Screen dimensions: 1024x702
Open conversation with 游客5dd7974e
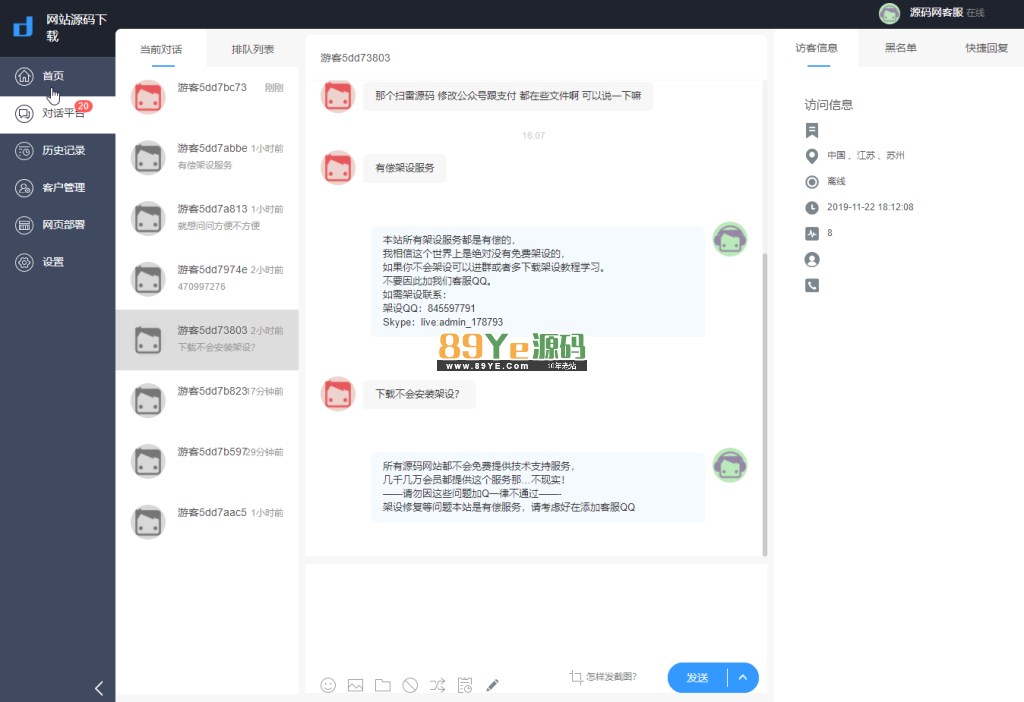point(207,279)
